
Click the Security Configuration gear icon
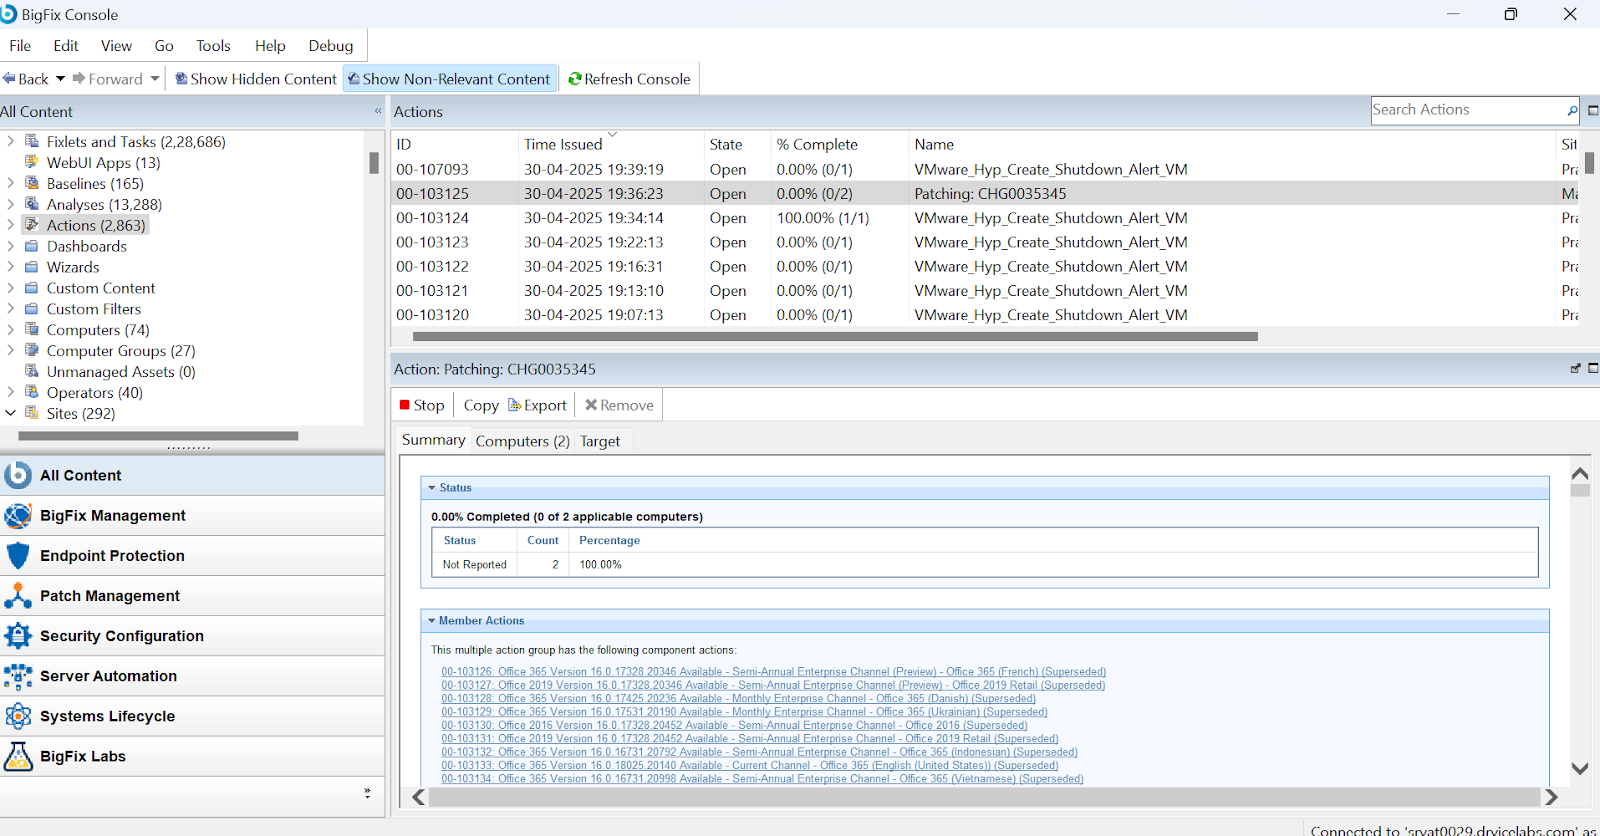18,636
